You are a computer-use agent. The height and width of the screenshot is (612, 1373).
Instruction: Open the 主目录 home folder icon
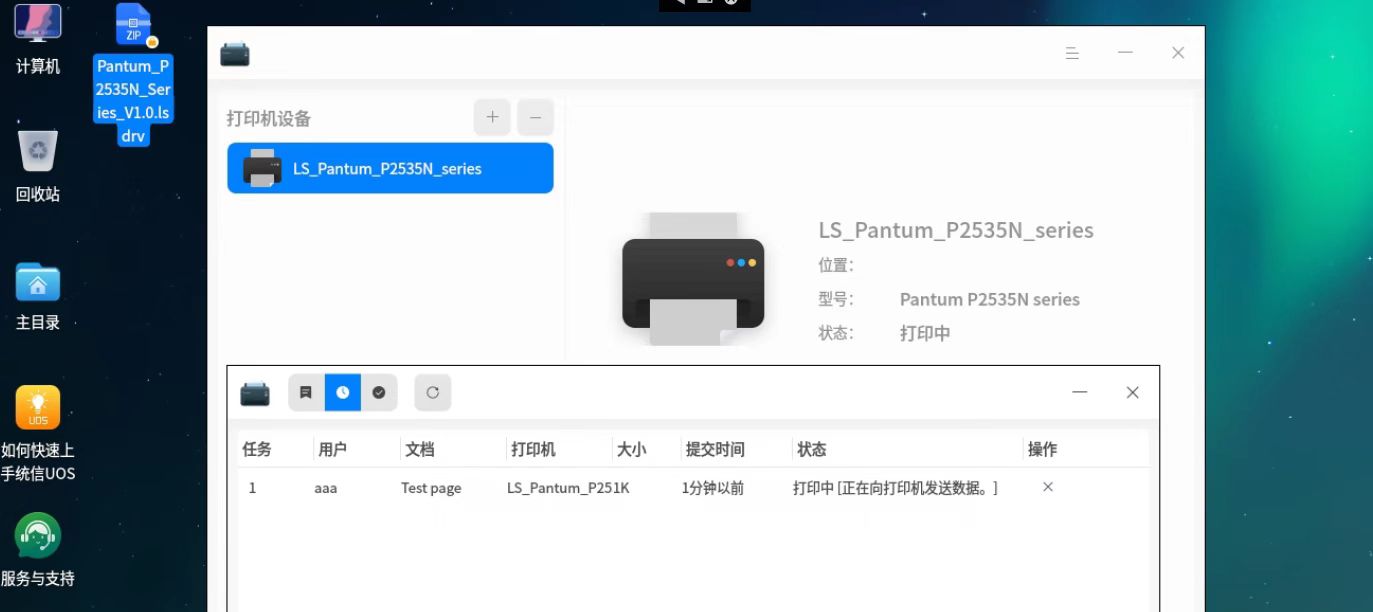pos(38,296)
